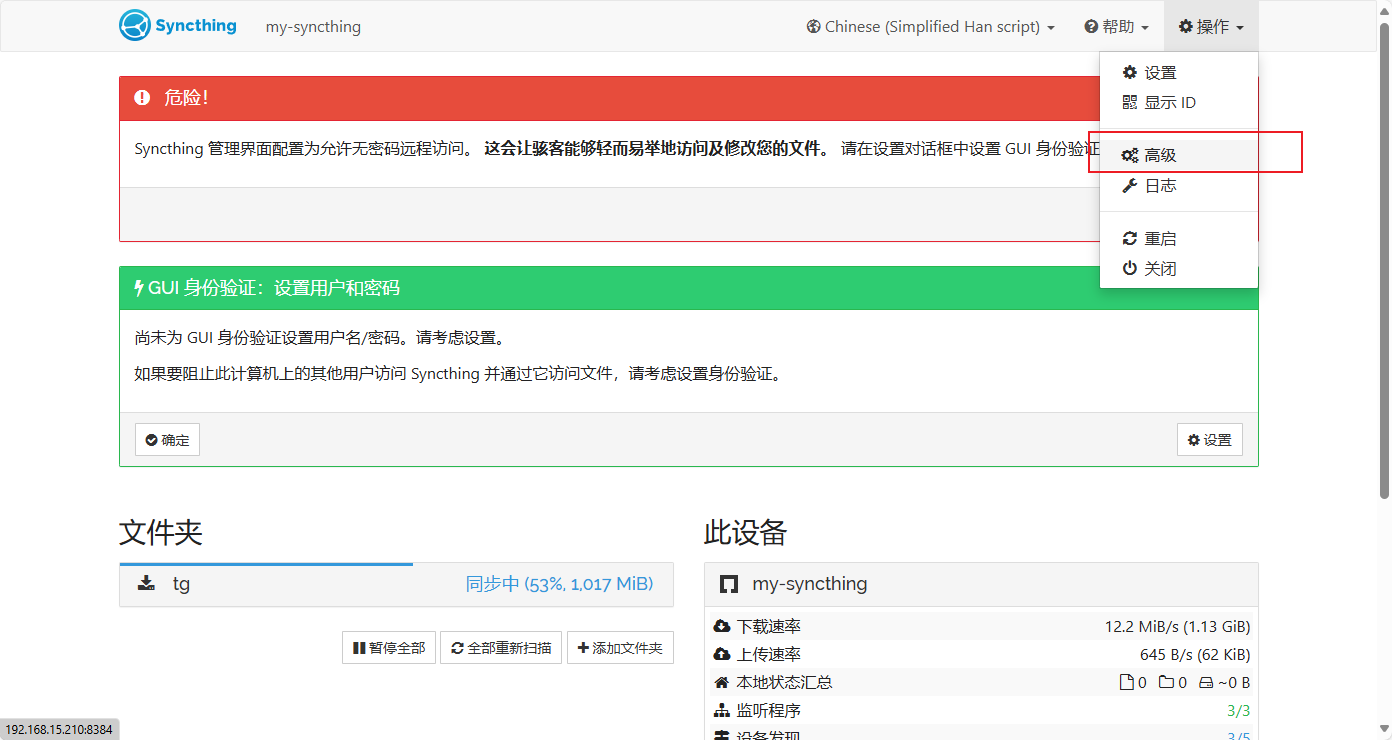Click the cogs icon beside 高级
Screen dimensions: 1392x740
click(1130, 156)
